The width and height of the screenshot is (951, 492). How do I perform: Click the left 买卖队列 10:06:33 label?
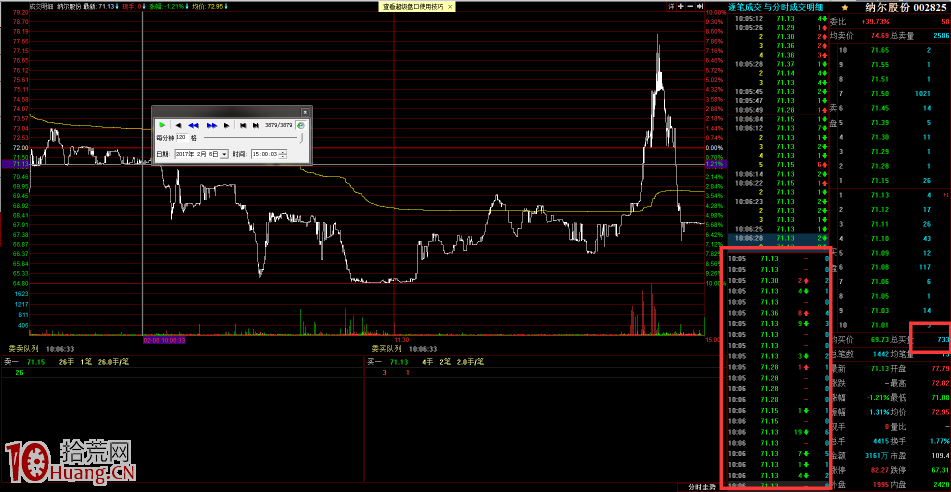(x=41, y=349)
